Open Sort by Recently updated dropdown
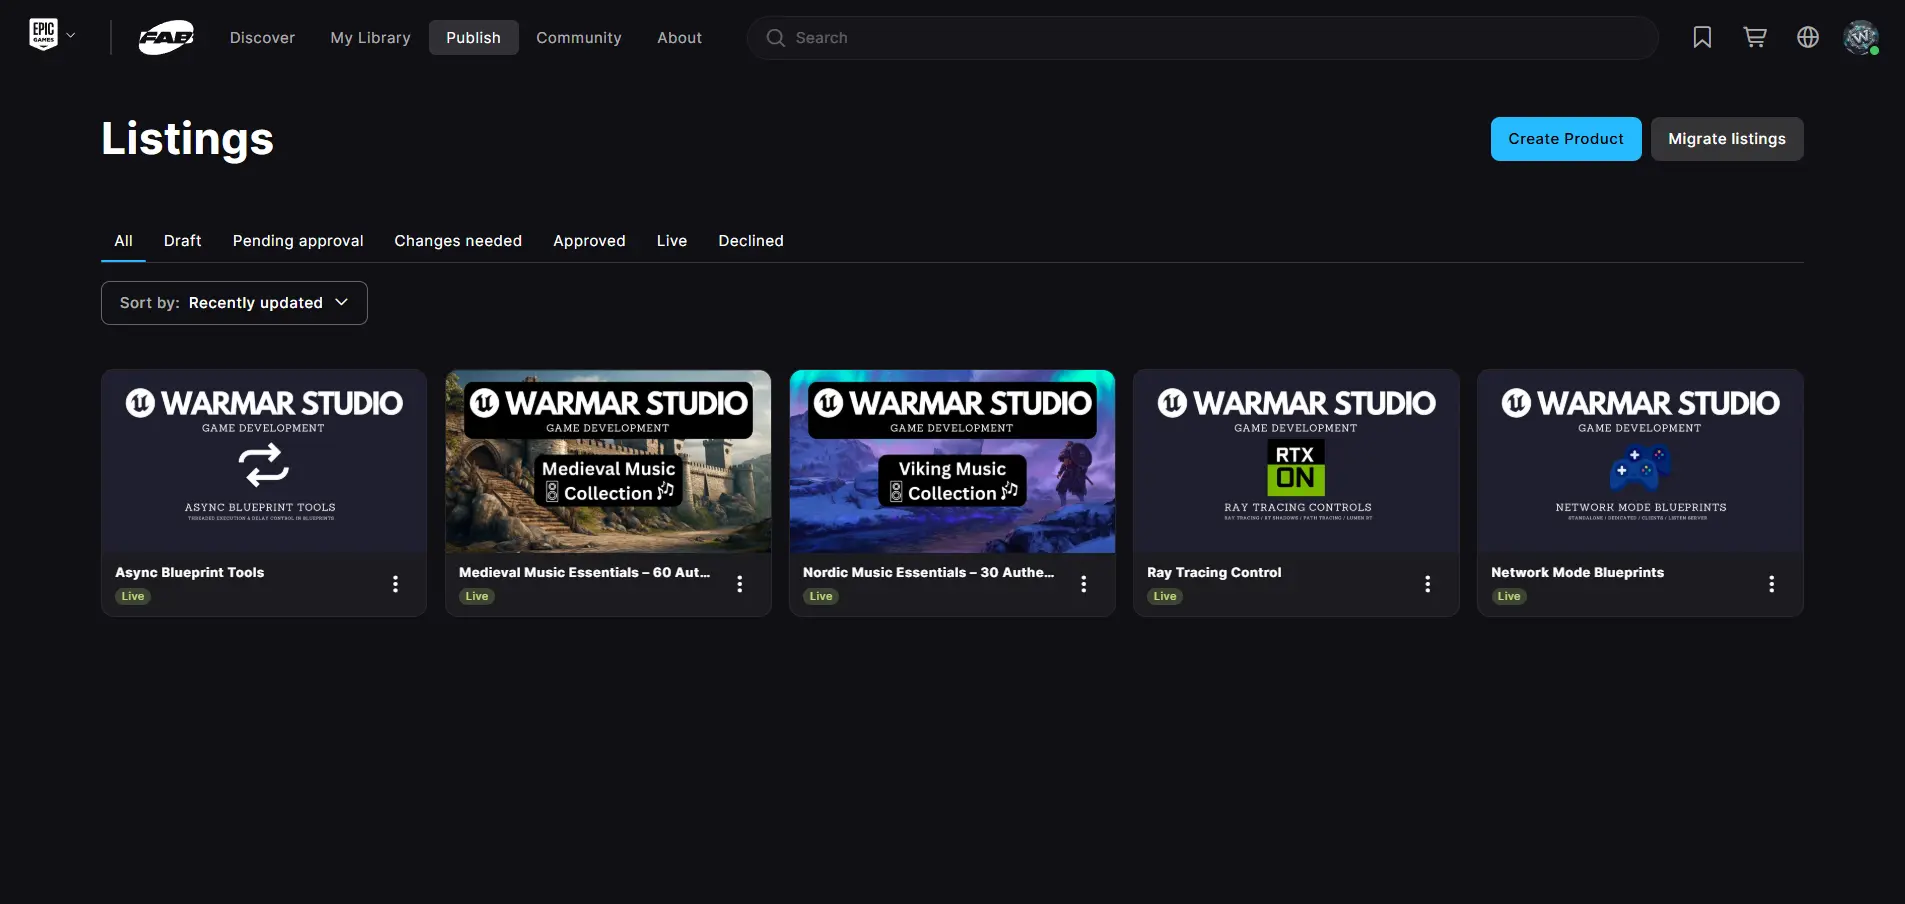This screenshot has height=904, width=1905. (x=234, y=303)
